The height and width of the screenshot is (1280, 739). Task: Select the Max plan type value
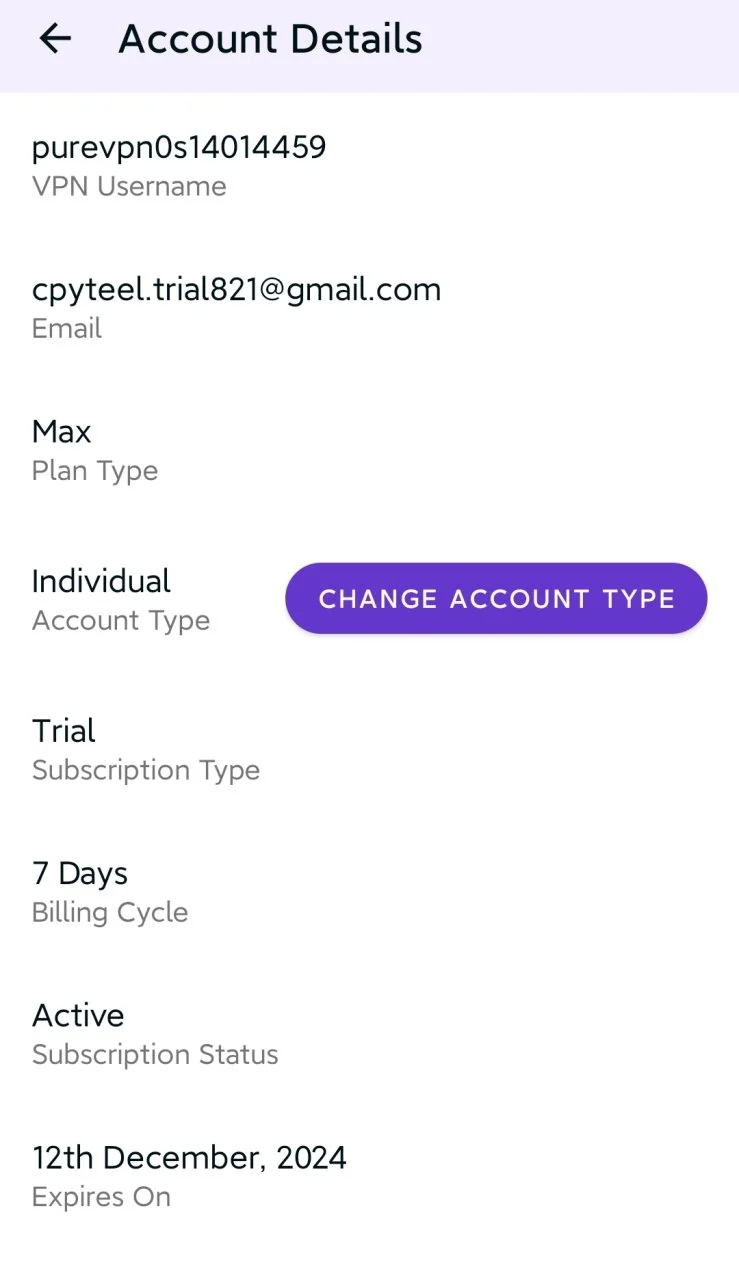point(62,432)
